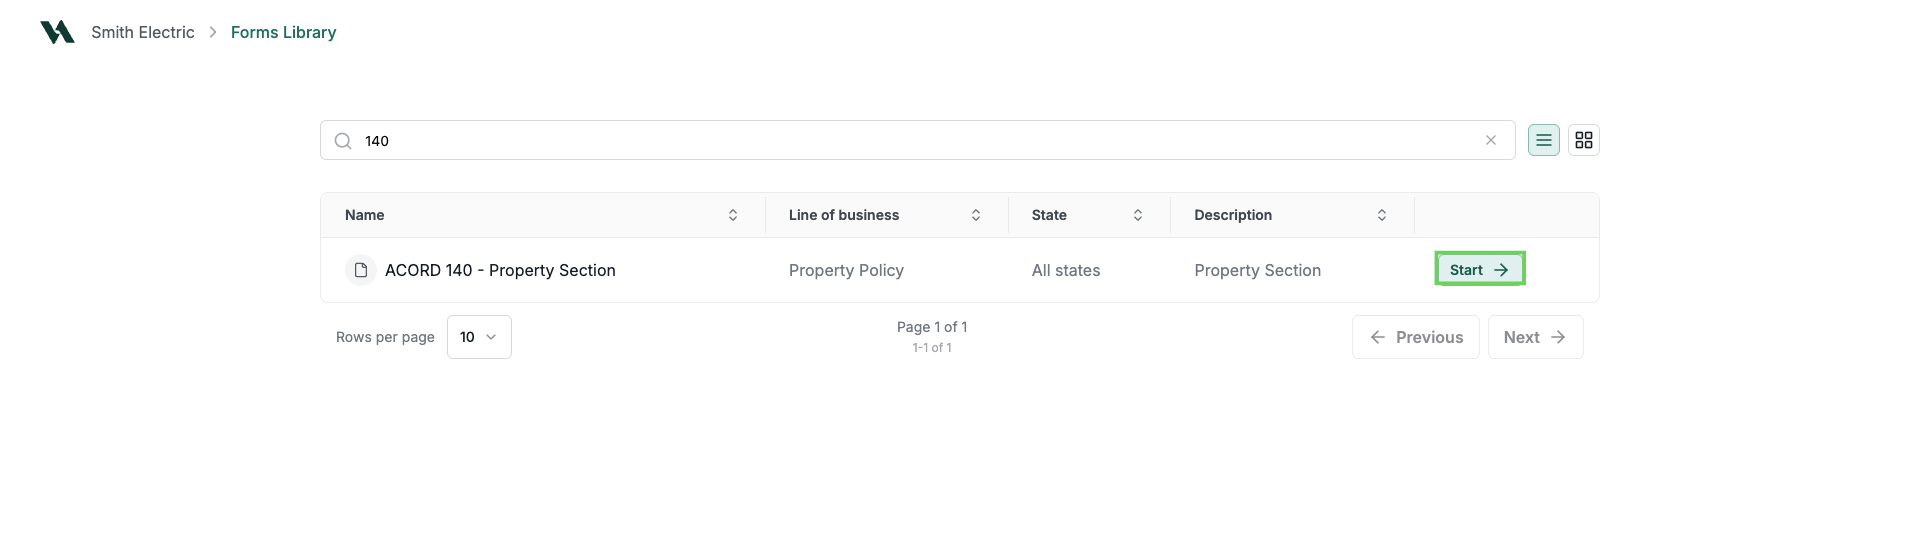Go to Previous page
Image resolution: width=1920 pixels, height=536 pixels.
click(x=1415, y=337)
